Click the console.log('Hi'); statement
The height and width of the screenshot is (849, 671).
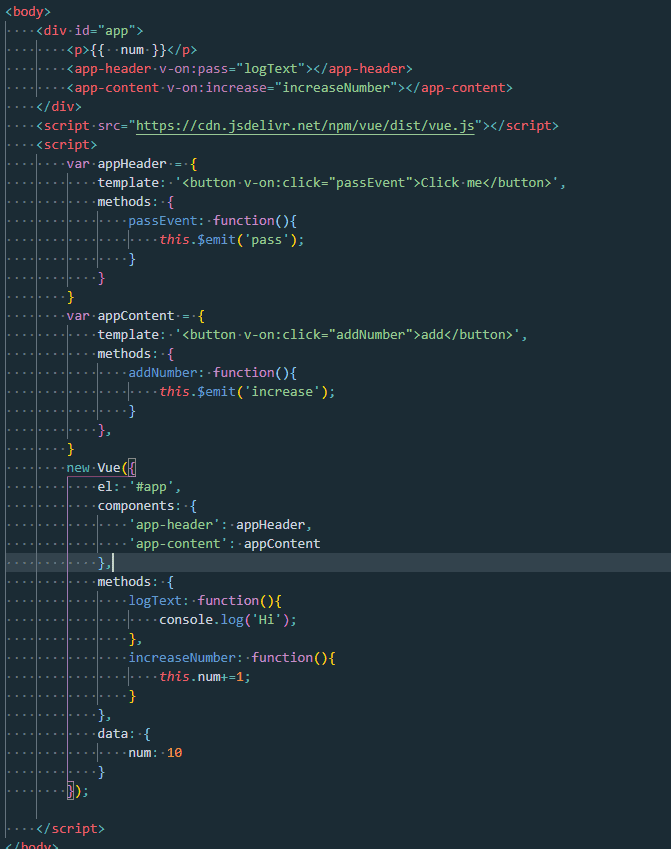(228, 619)
